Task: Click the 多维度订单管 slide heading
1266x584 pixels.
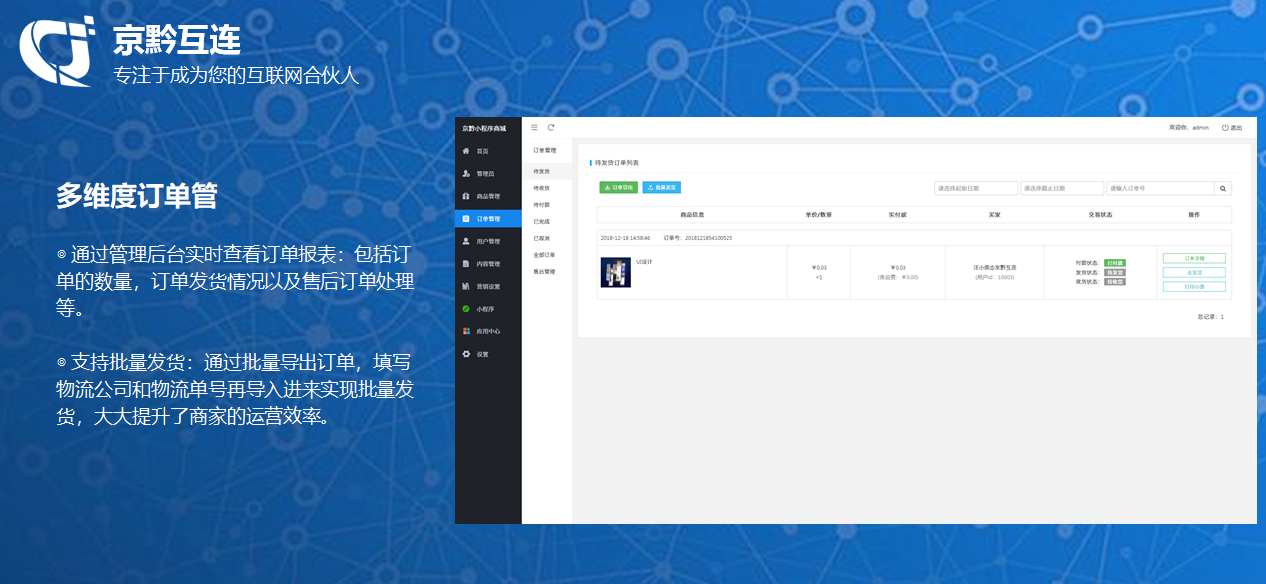Action: coord(136,196)
